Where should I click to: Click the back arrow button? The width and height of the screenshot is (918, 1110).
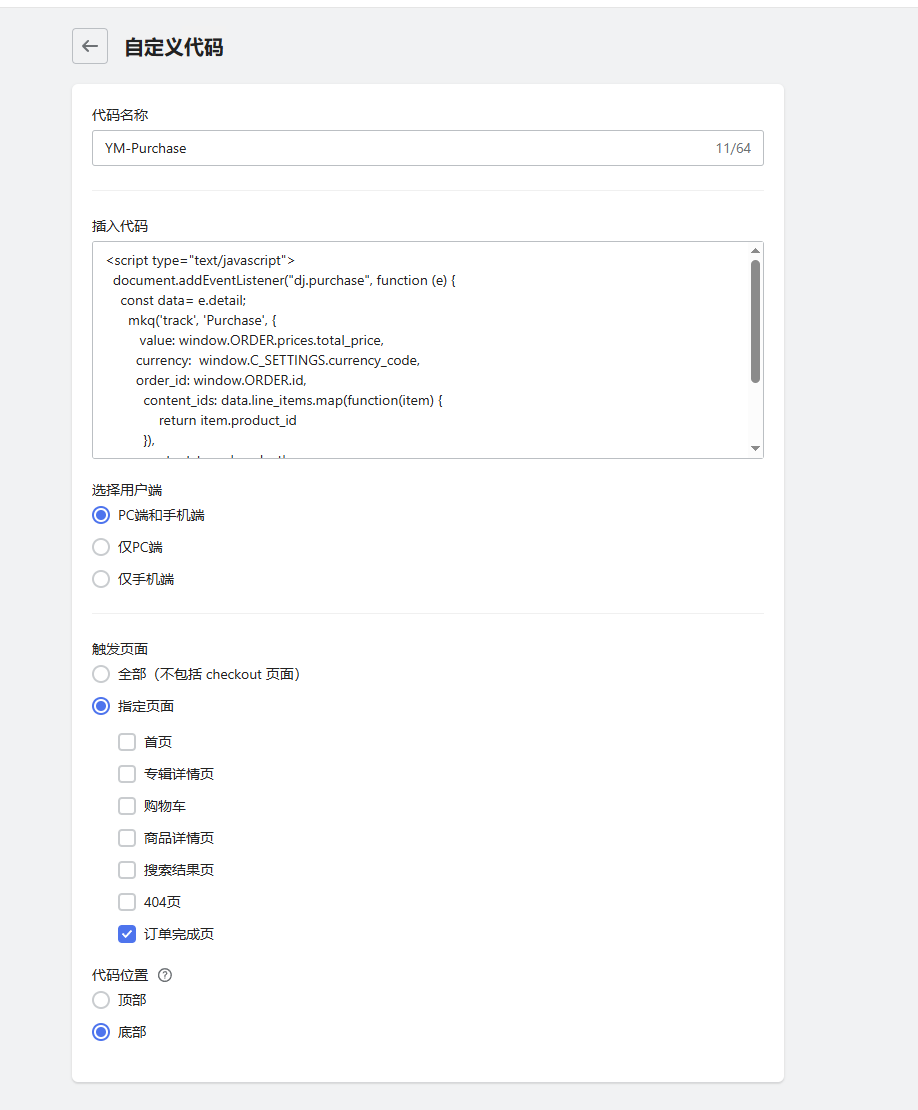point(90,46)
